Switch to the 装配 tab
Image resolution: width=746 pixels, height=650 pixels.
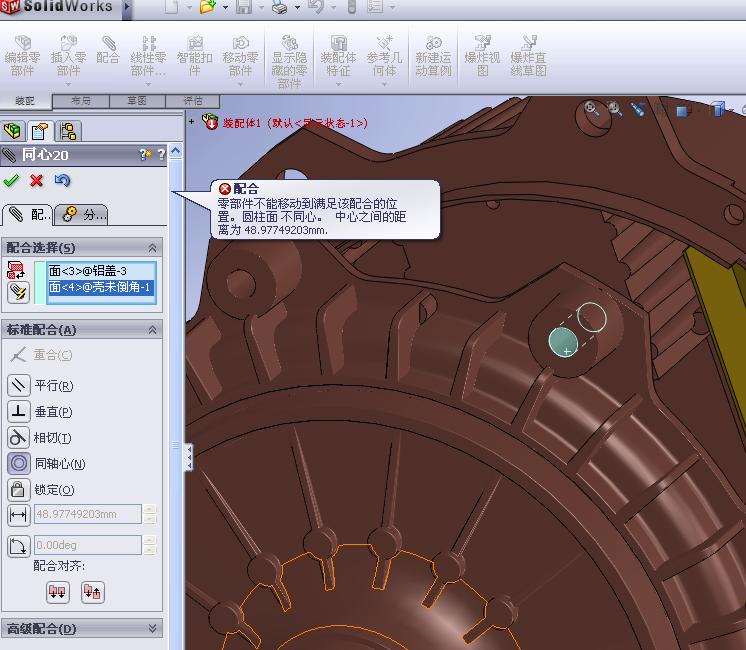point(25,100)
